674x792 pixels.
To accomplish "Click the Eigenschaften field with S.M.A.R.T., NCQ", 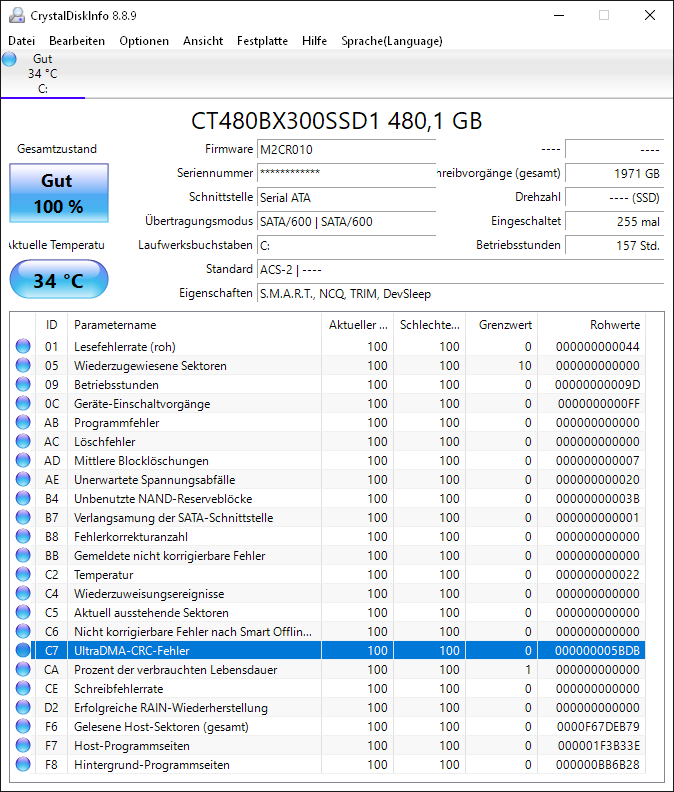I will [460, 293].
